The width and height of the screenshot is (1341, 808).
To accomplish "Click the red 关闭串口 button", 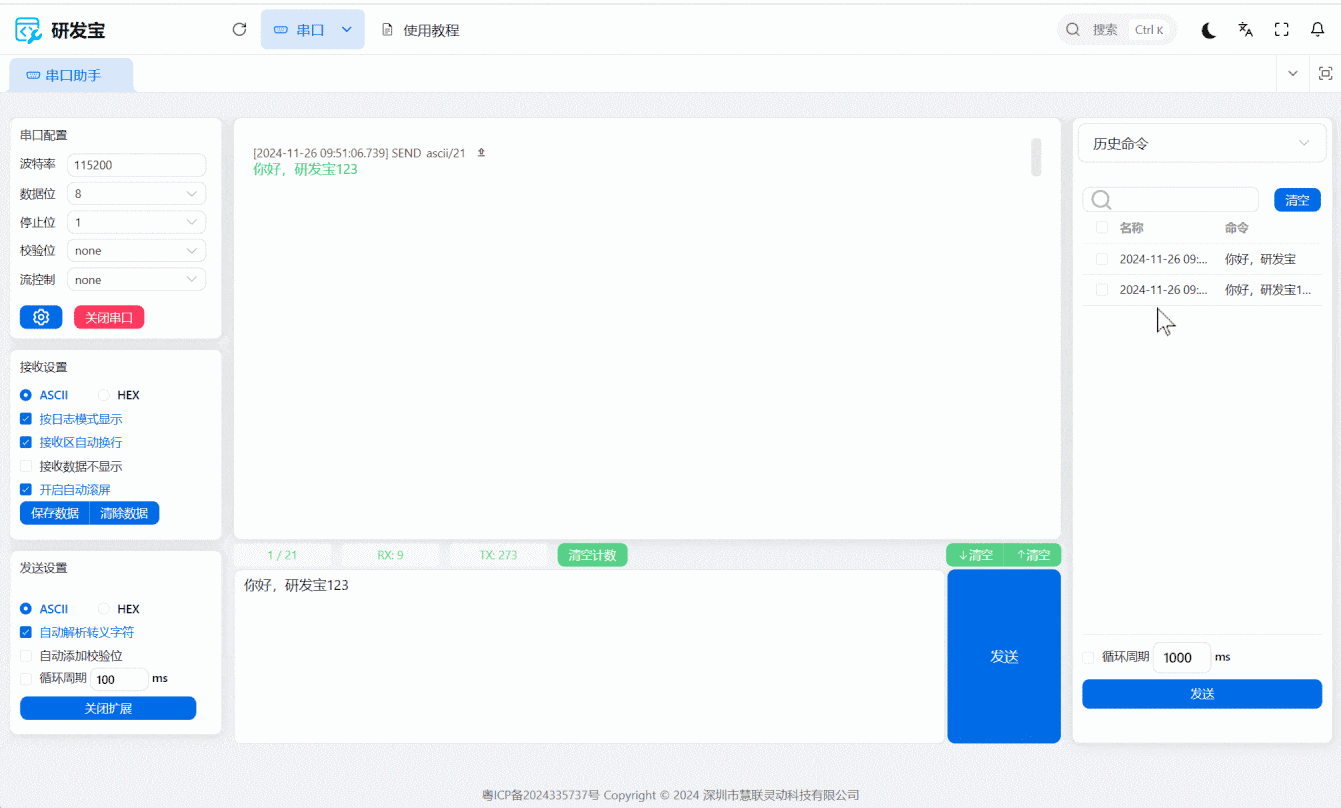I will coord(109,317).
